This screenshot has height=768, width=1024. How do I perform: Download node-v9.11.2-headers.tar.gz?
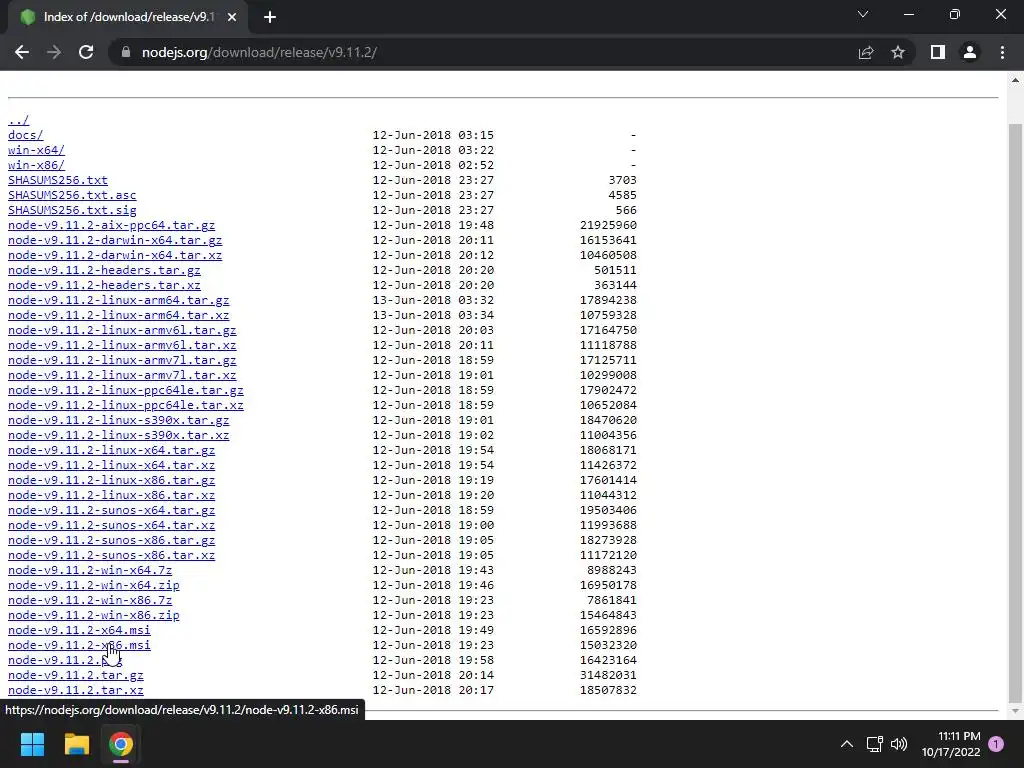pyautogui.click(x=104, y=270)
